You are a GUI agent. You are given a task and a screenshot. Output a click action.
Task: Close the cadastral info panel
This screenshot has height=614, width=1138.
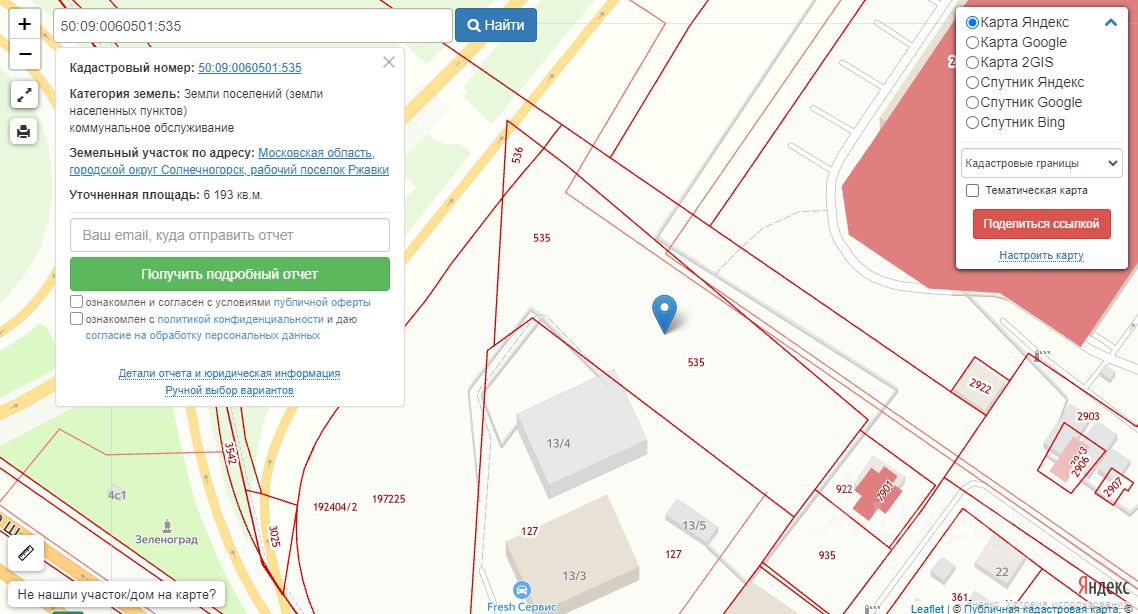pyautogui.click(x=389, y=62)
